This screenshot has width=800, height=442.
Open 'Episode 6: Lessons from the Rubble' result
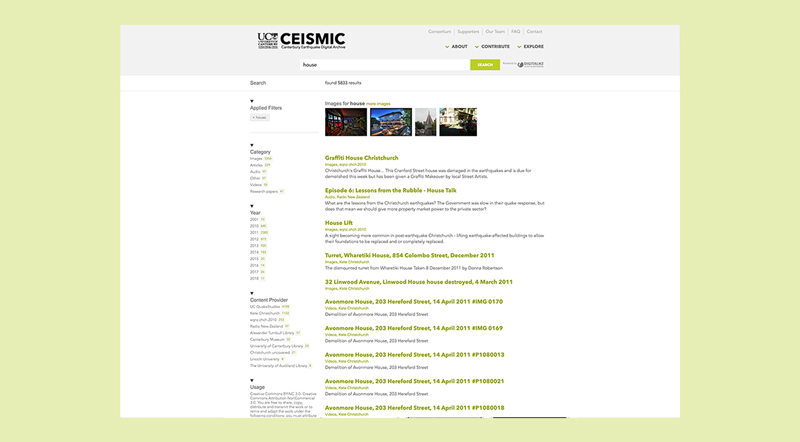pyautogui.click(x=391, y=190)
